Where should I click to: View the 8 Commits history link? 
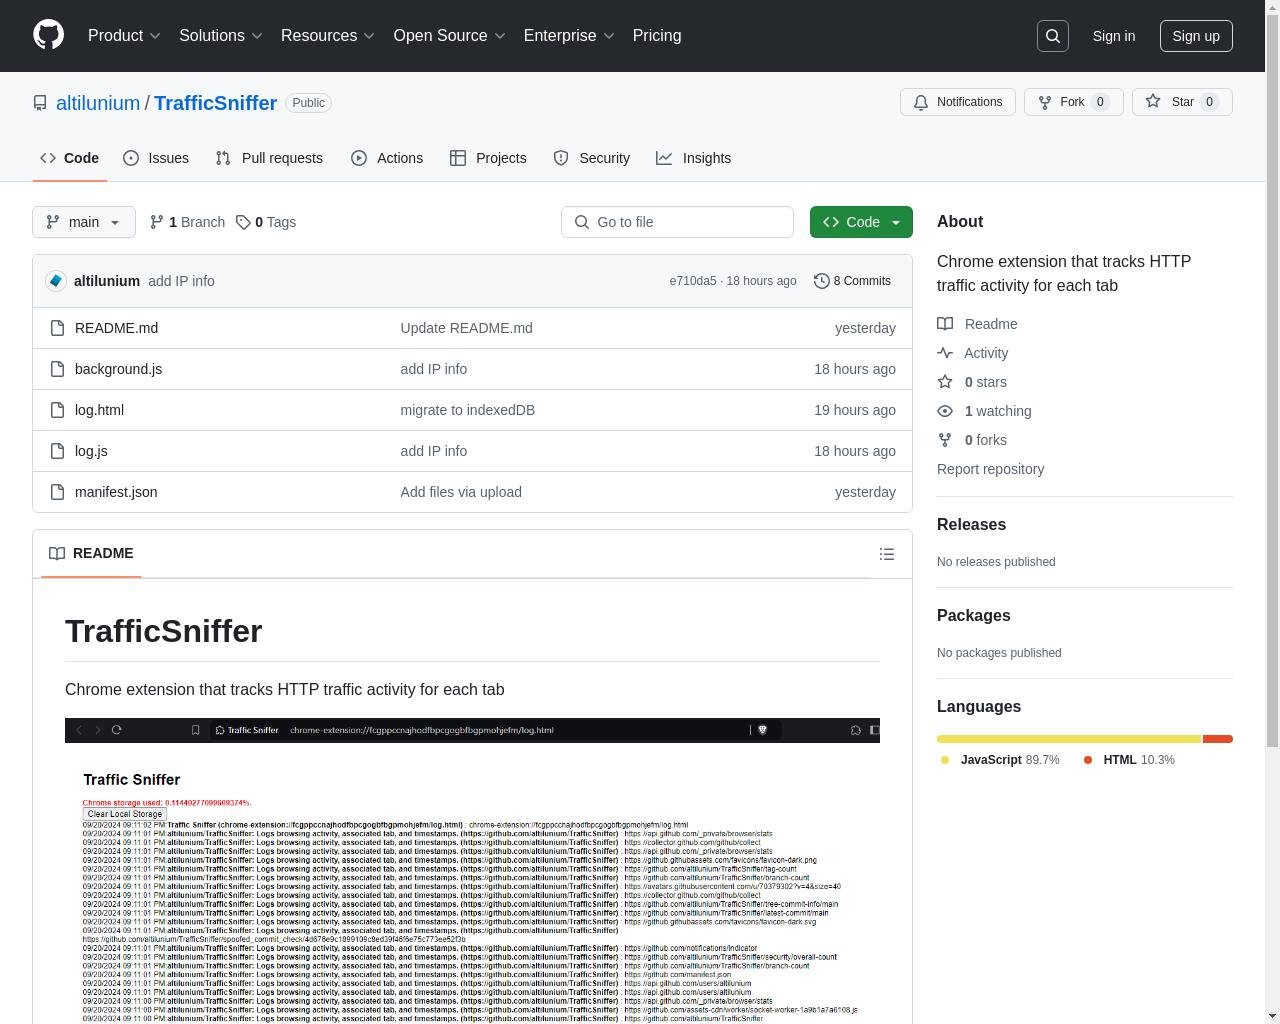click(852, 281)
